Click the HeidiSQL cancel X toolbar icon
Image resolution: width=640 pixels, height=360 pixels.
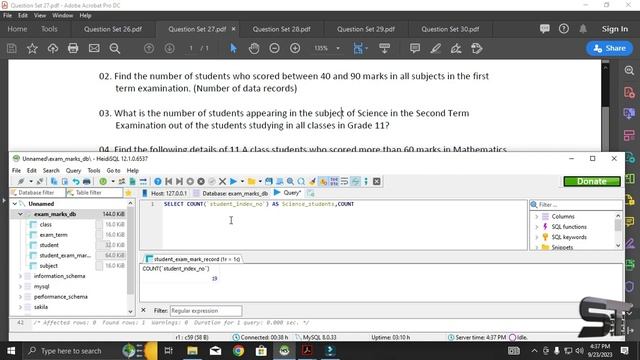(x=222, y=181)
